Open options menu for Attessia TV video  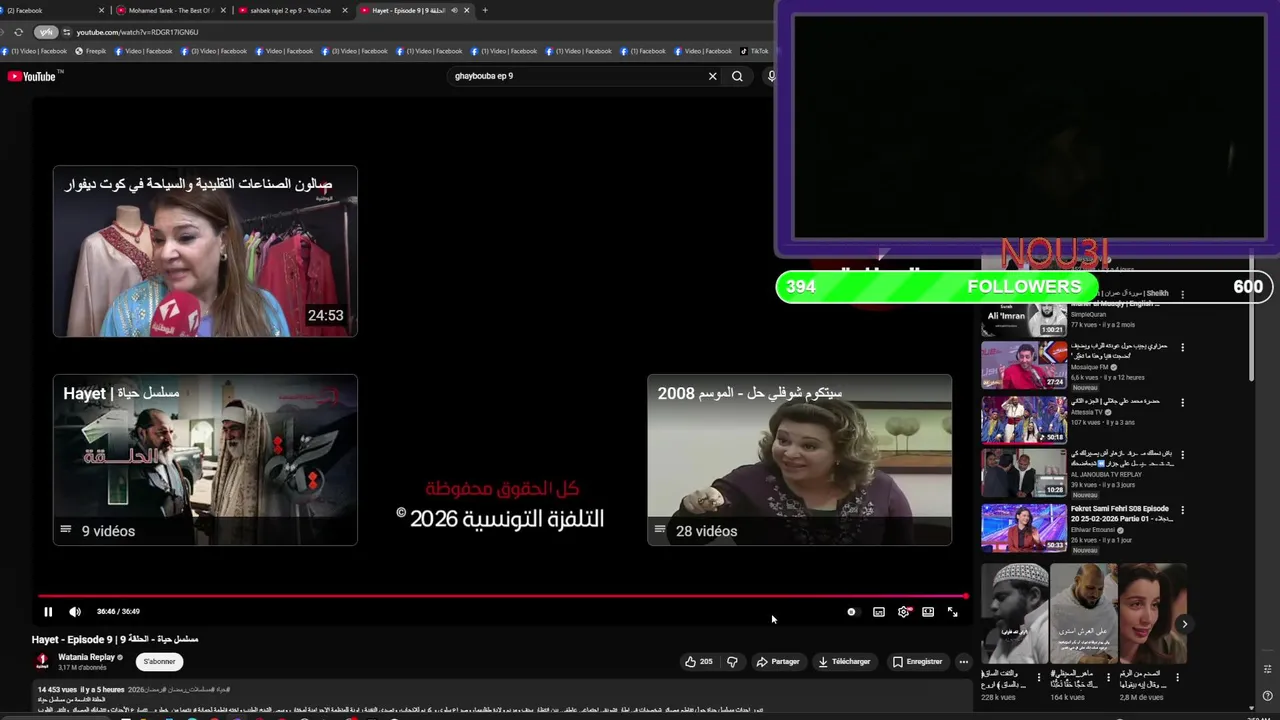pyautogui.click(x=1182, y=403)
